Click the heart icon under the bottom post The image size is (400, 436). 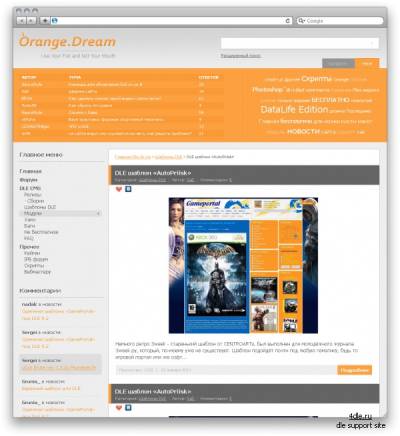(x=119, y=407)
